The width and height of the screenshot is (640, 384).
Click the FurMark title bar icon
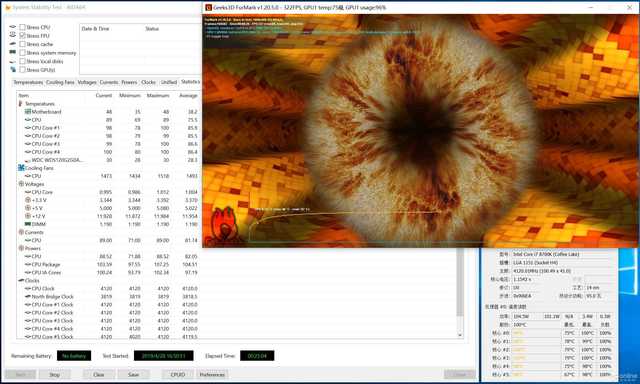tap(209, 7)
